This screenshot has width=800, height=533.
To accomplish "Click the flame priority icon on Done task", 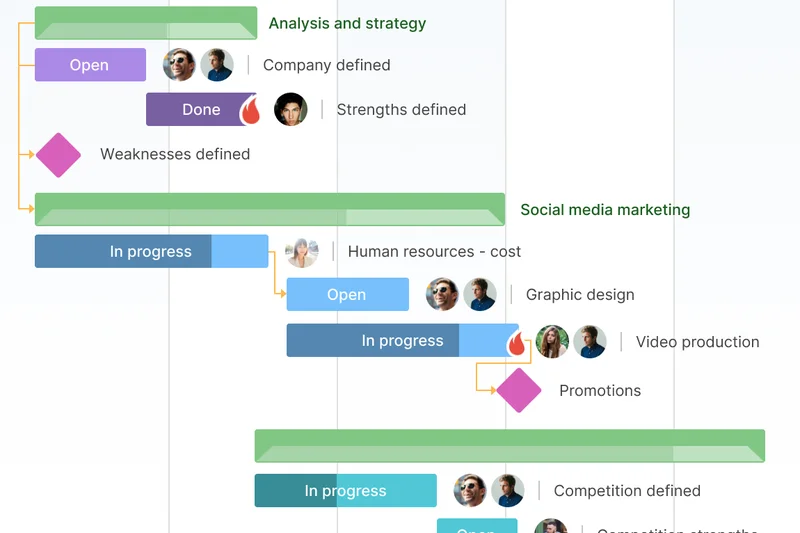I will coord(250,110).
